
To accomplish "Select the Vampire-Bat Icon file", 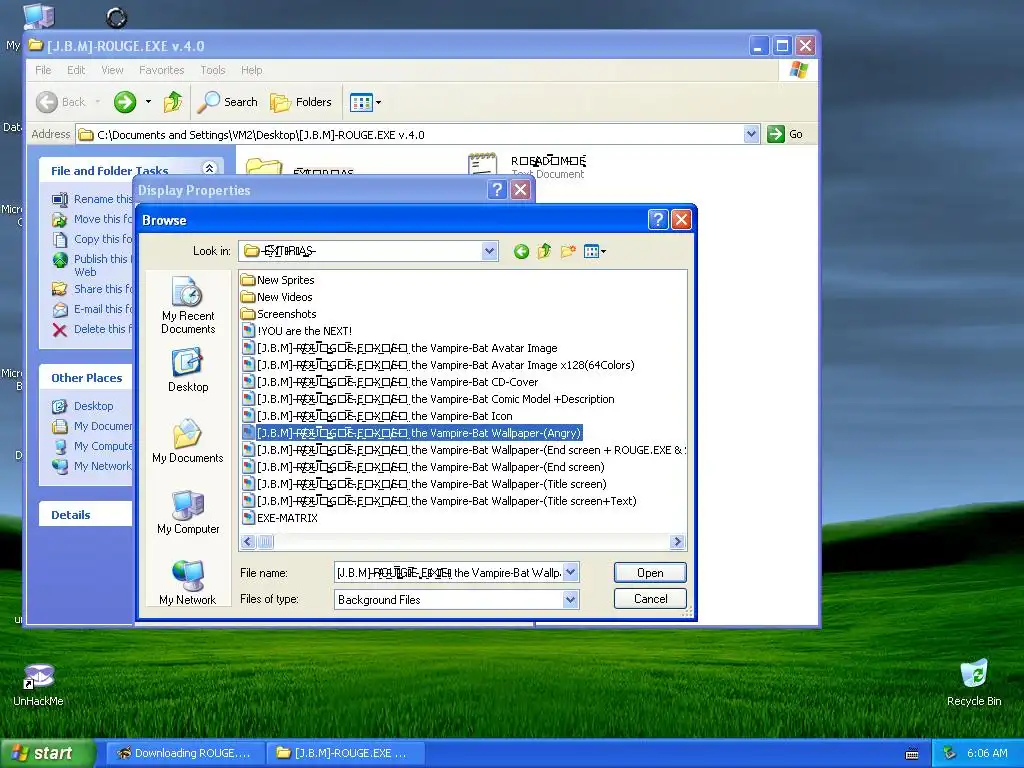I will click(377, 415).
